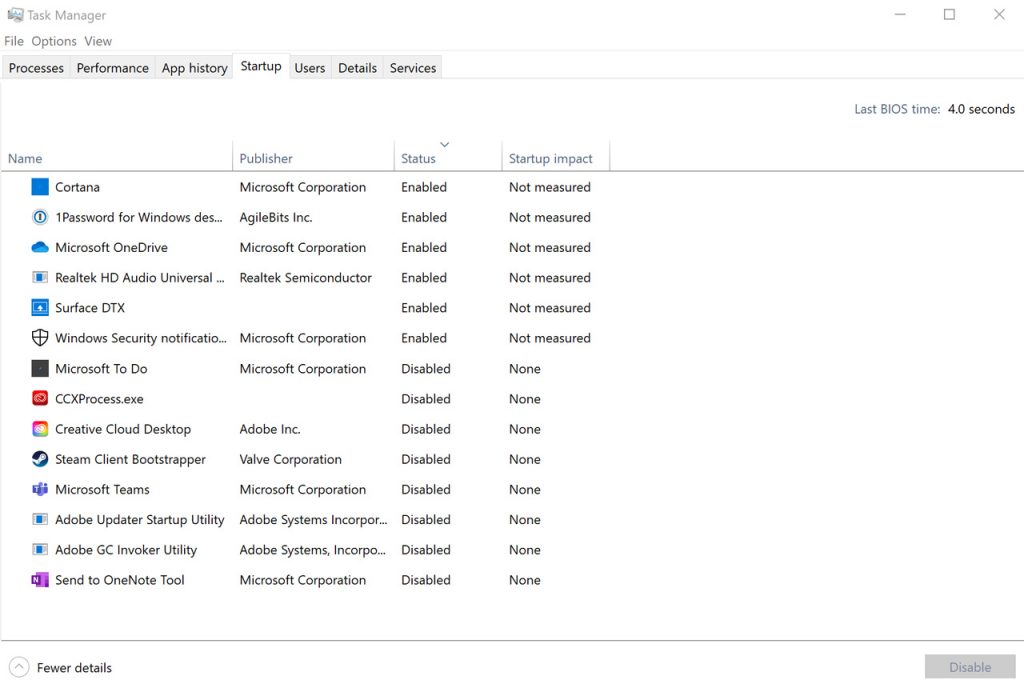Switch to the App history tab
Viewport: 1024px width, 692px height.
(195, 68)
